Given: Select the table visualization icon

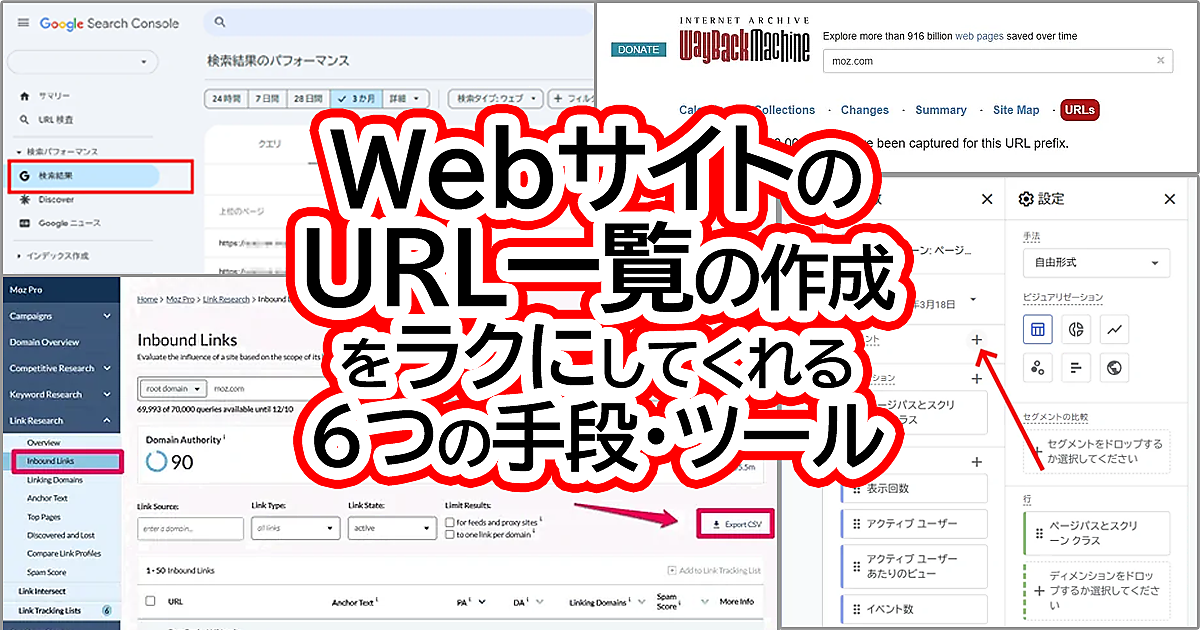Looking at the screenshot, I should 1038,329.
